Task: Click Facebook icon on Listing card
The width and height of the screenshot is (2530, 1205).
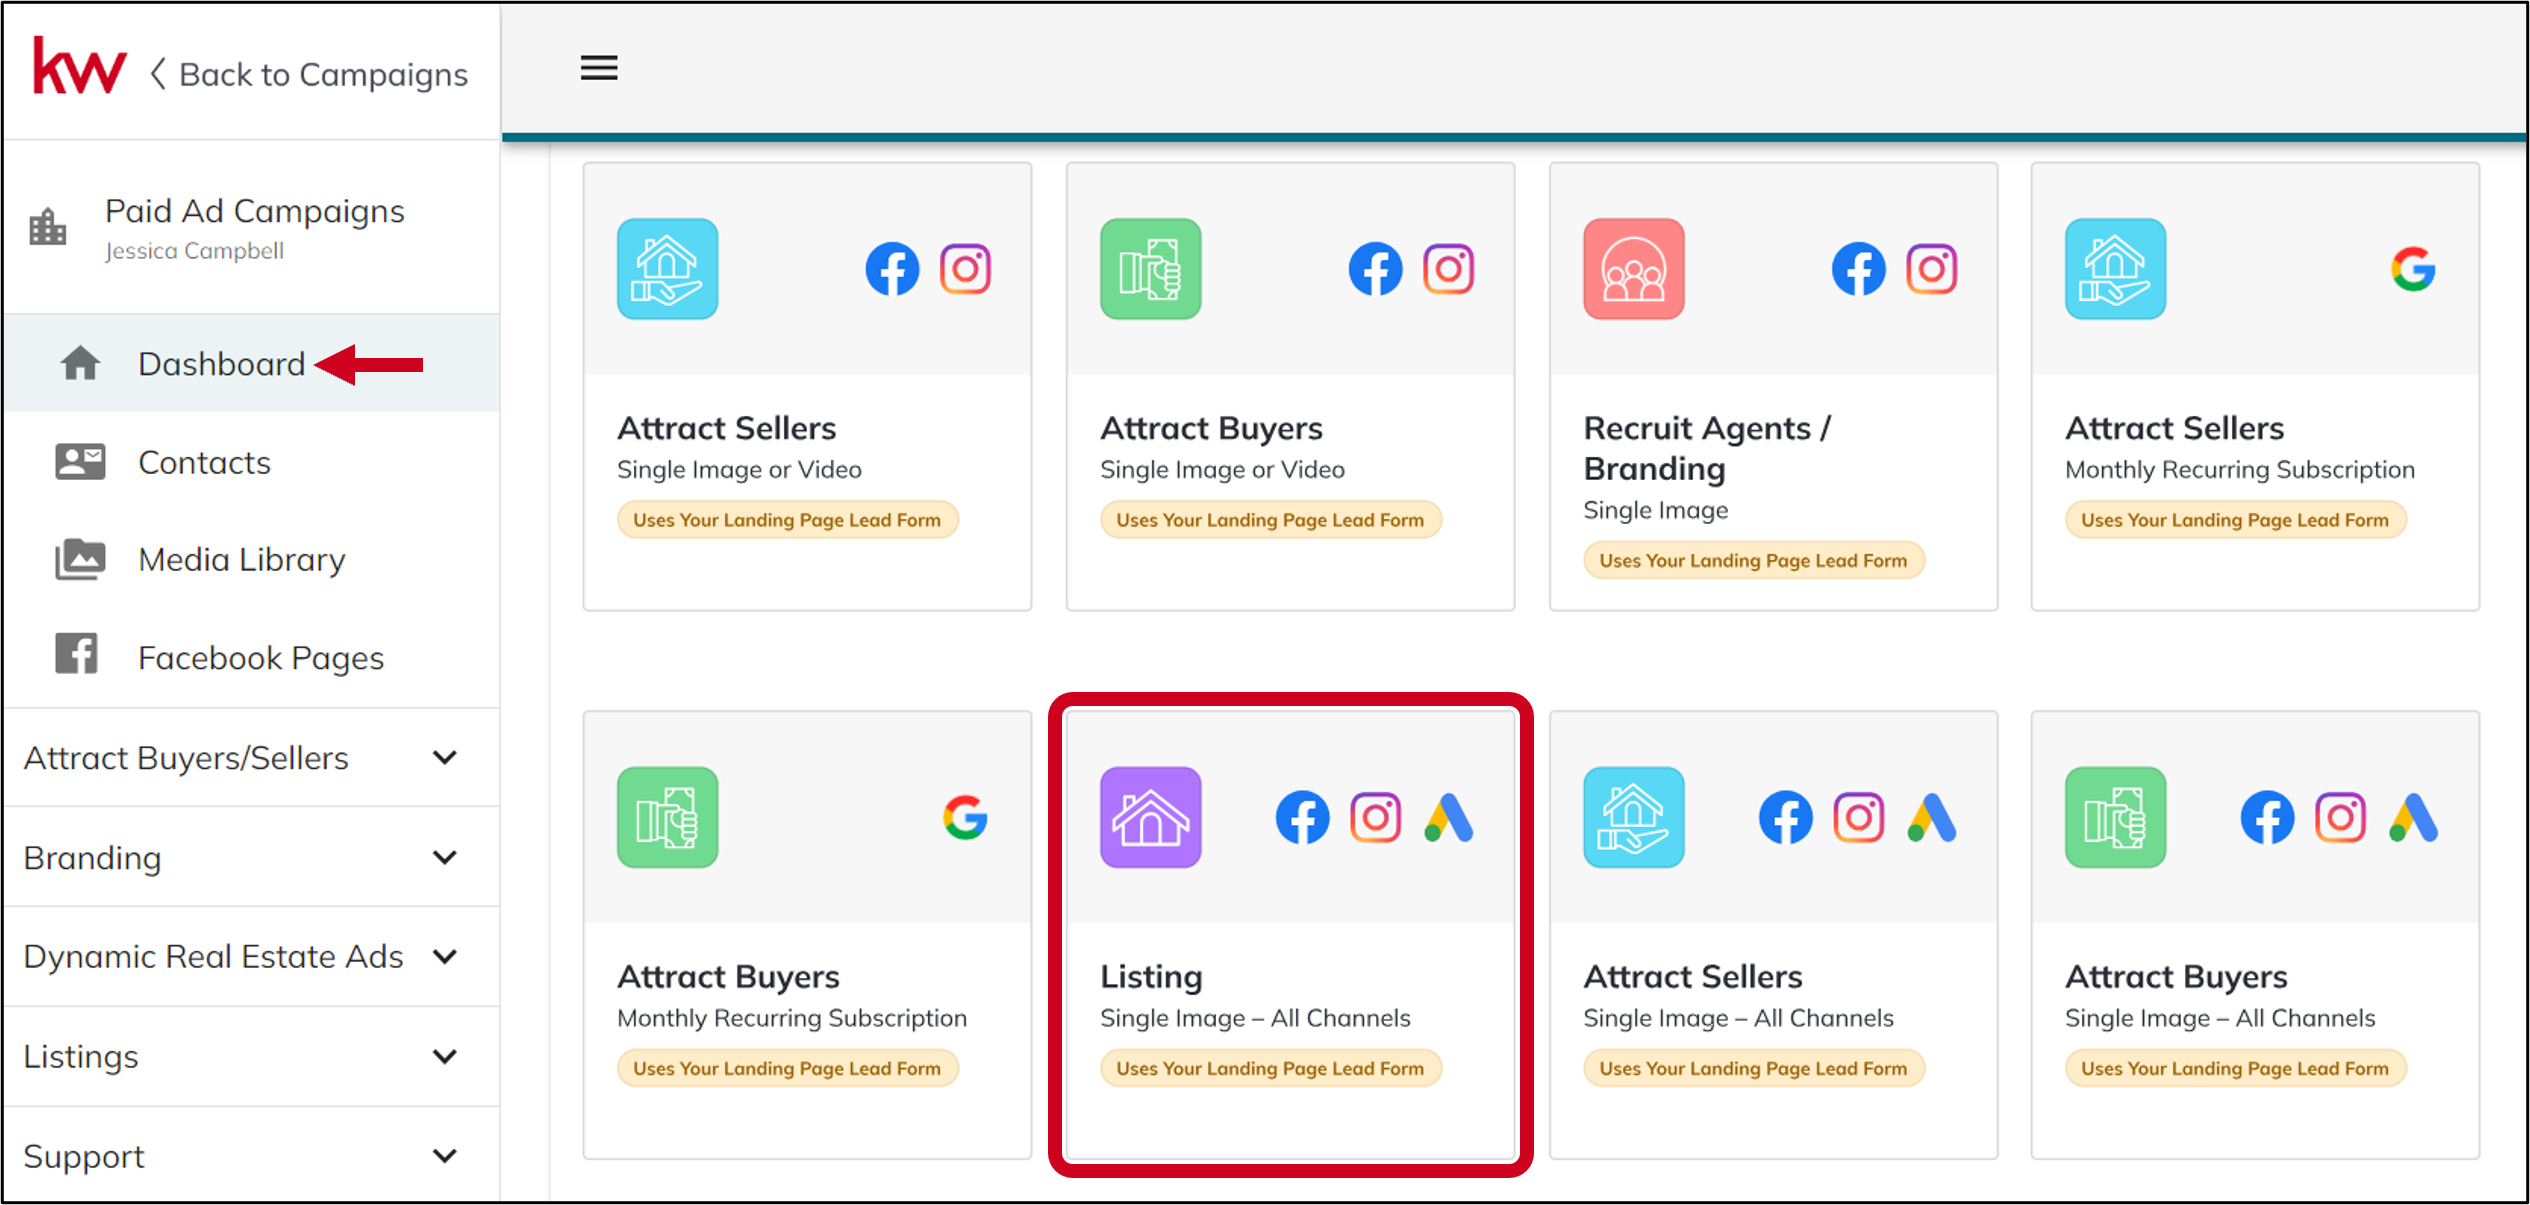Action: pyautogui.click(x=1302, y=817)
